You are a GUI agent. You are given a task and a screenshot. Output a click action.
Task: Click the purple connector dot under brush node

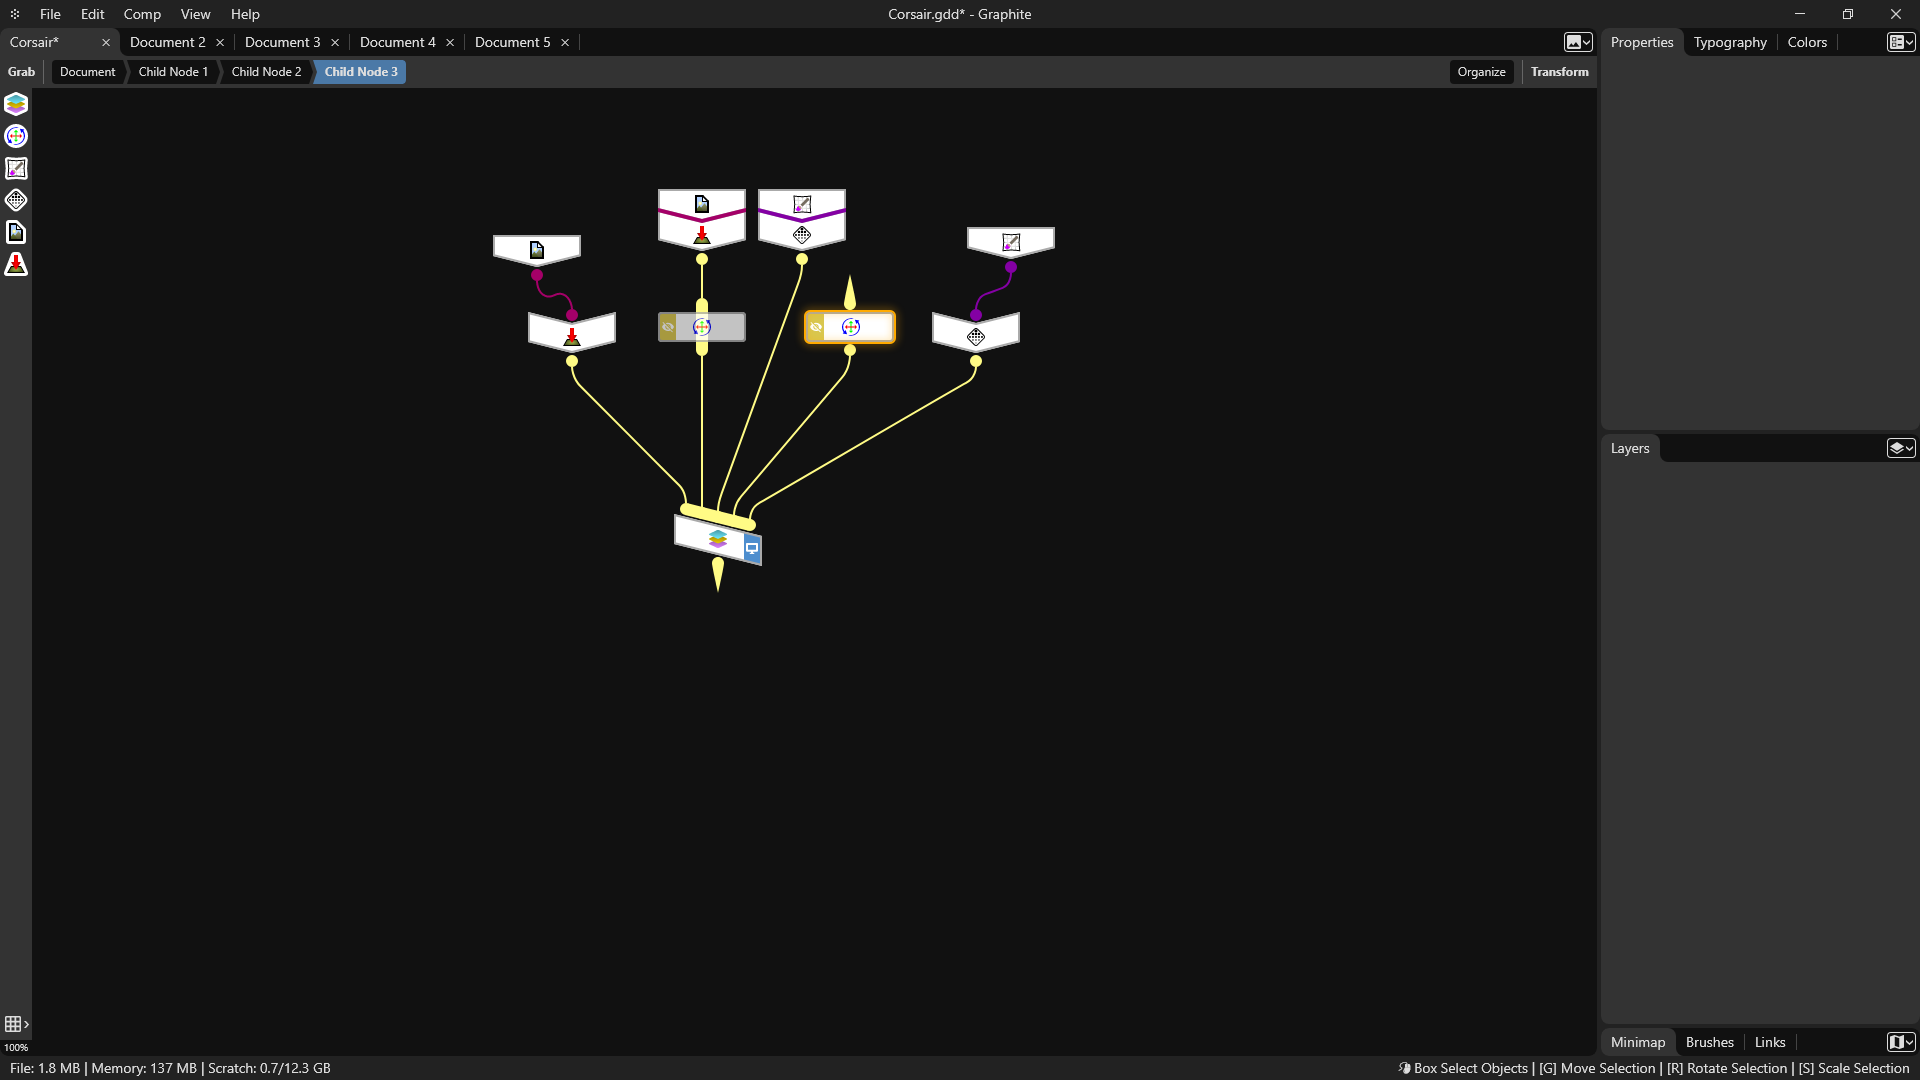[1011, 267]
